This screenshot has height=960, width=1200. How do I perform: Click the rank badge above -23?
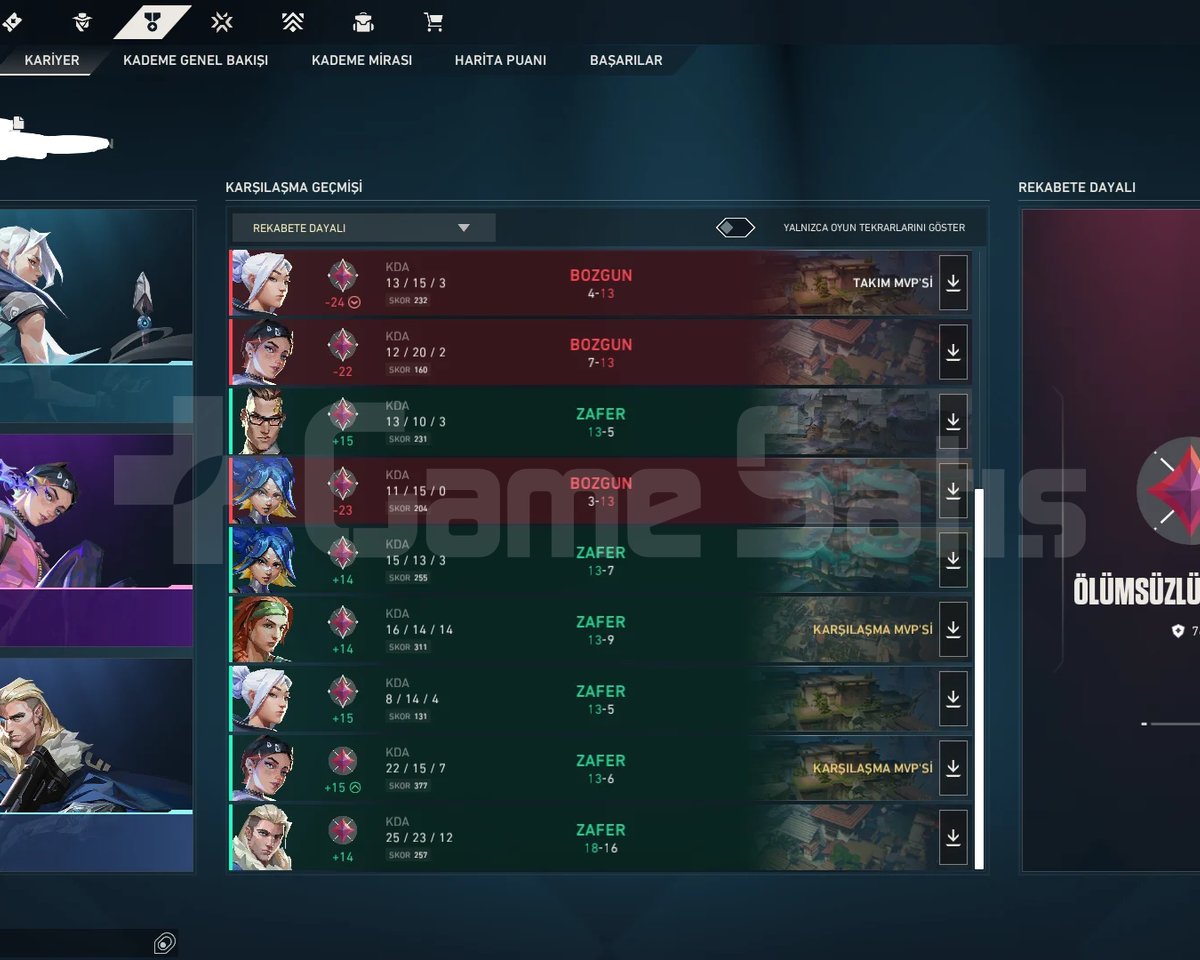pos(343,483)
